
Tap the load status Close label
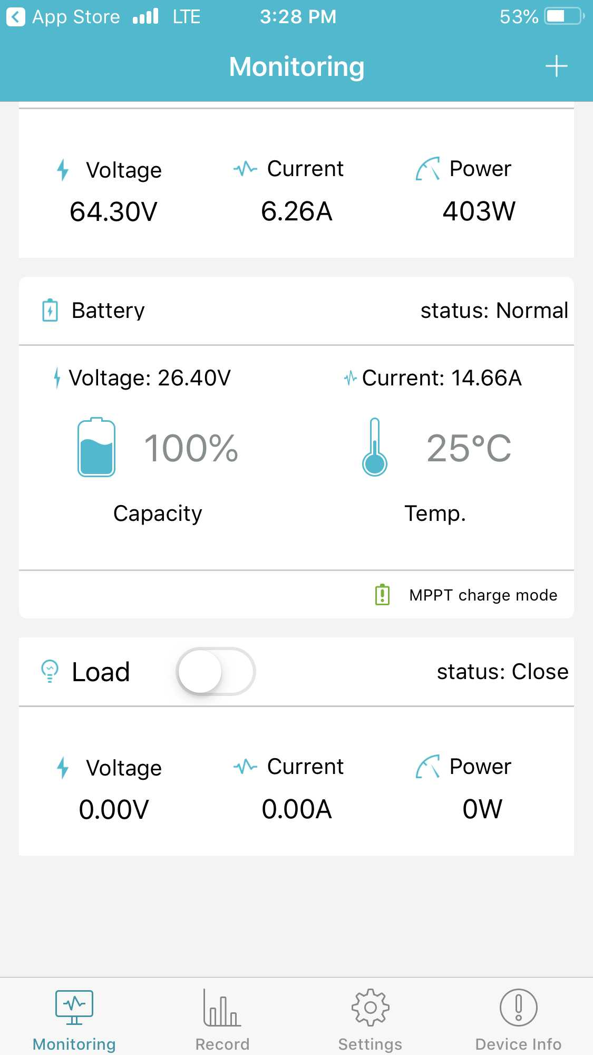(502, 671)
